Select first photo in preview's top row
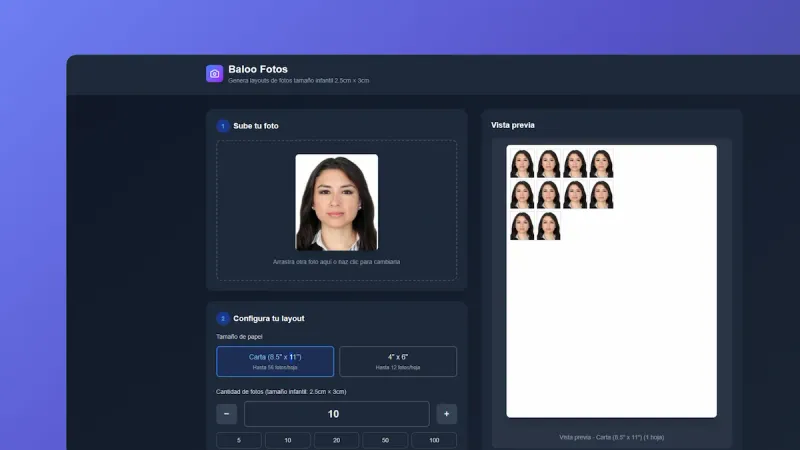Screen dimensions: 800x450 522,164
